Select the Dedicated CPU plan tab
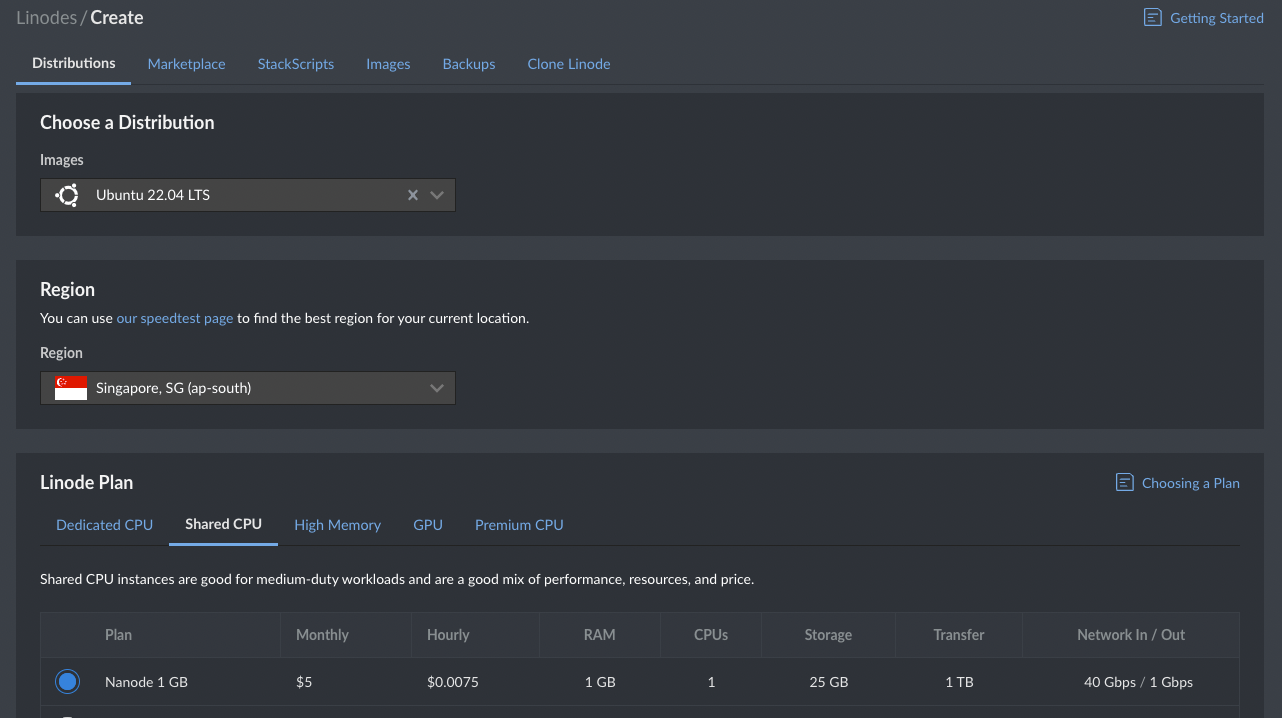The width and height of the screenshot is (1282, 718). pos(105,525)
